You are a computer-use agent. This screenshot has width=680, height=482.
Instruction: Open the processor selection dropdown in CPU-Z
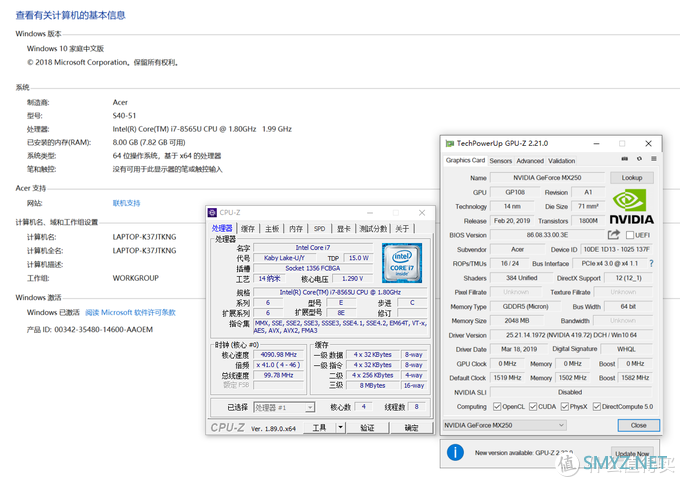click(284, 408)
